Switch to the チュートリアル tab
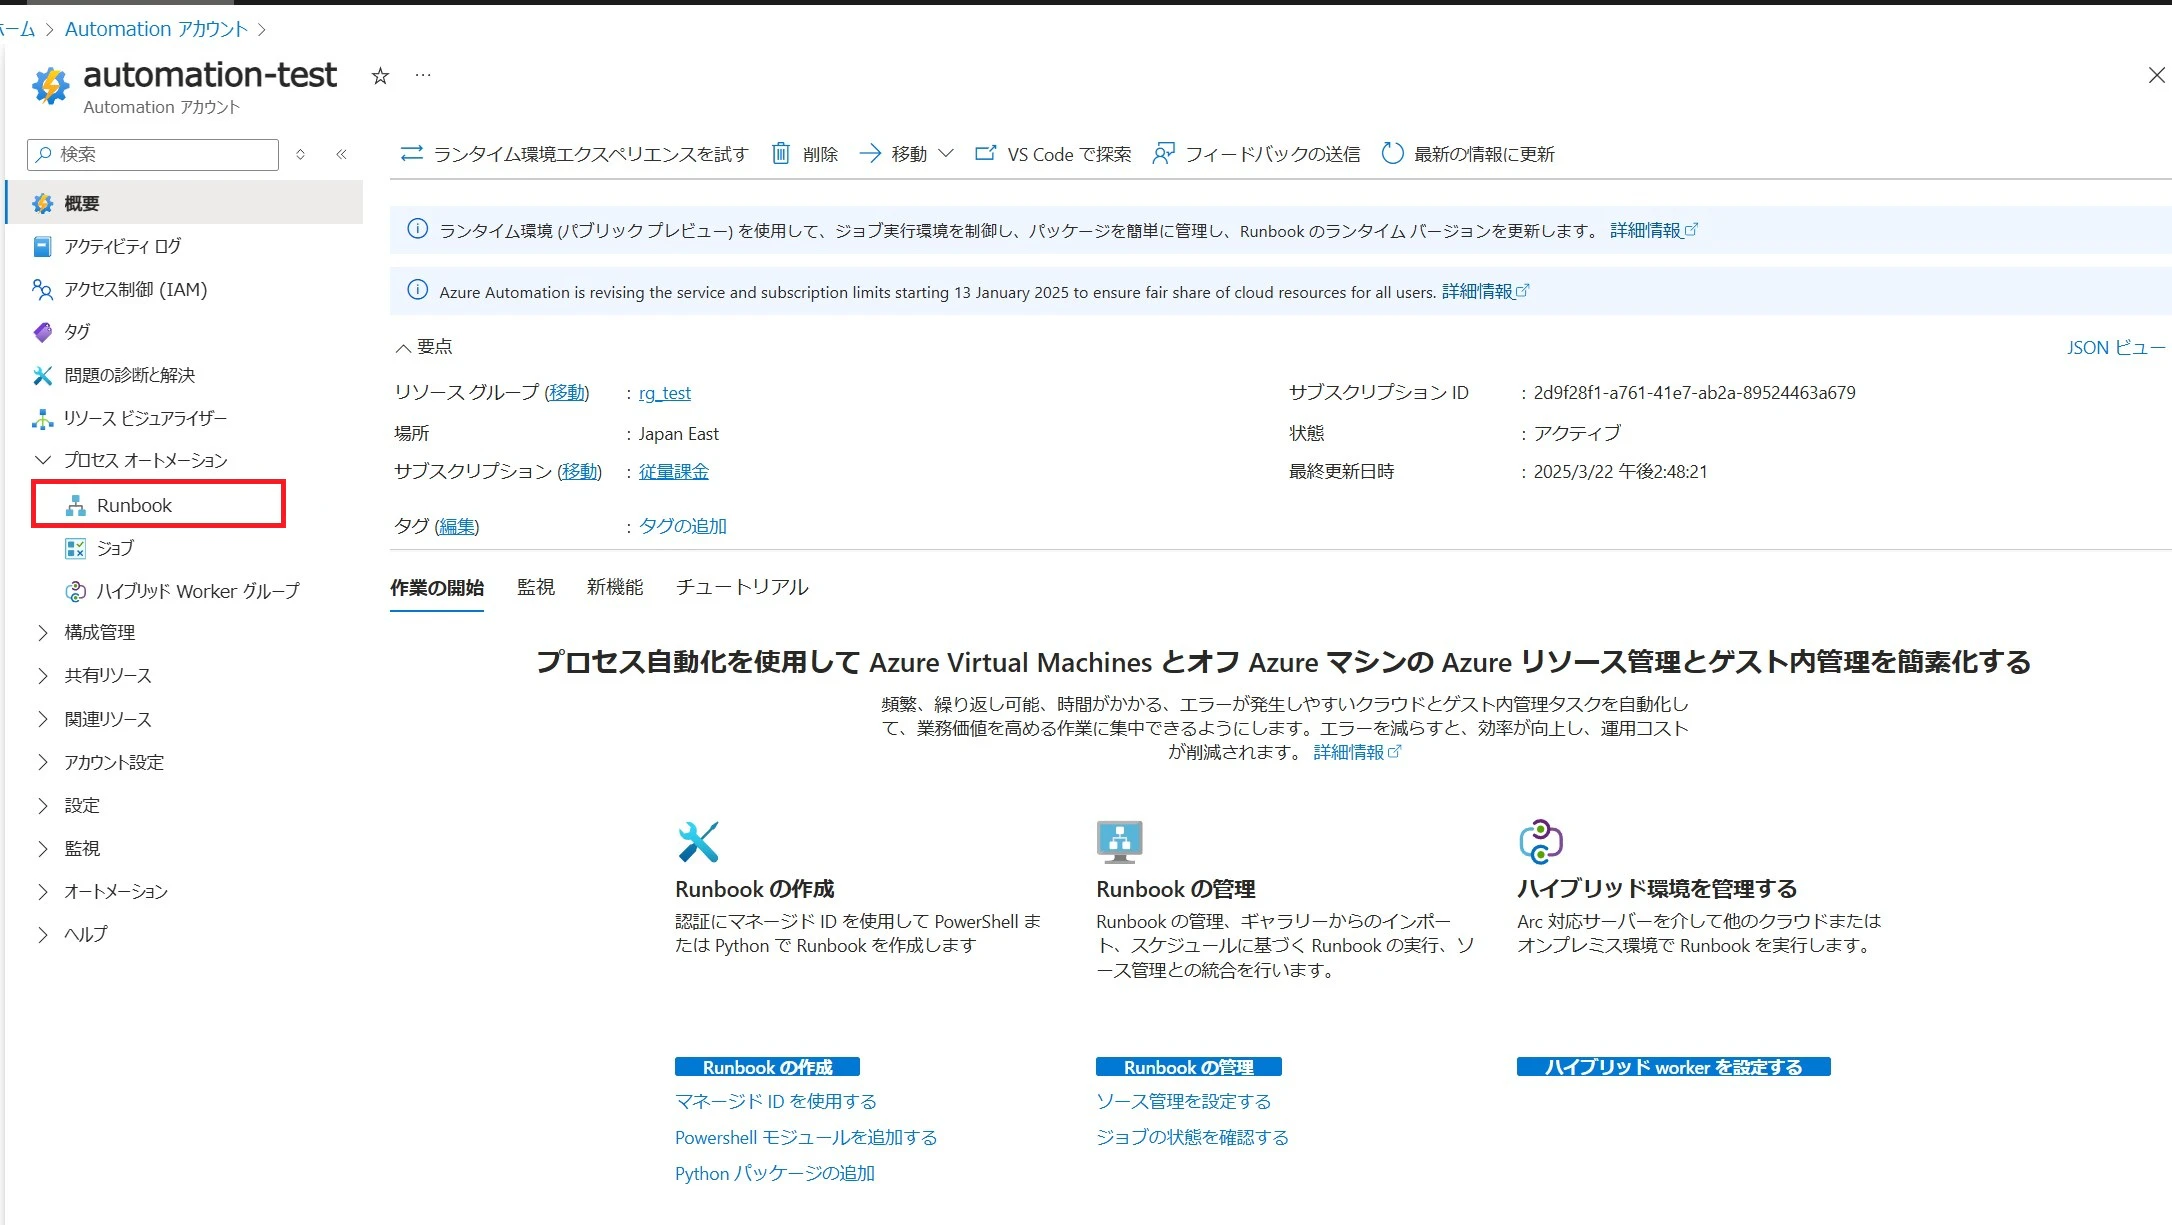This screenshot has width=2172, height=1225. point(742,587)
